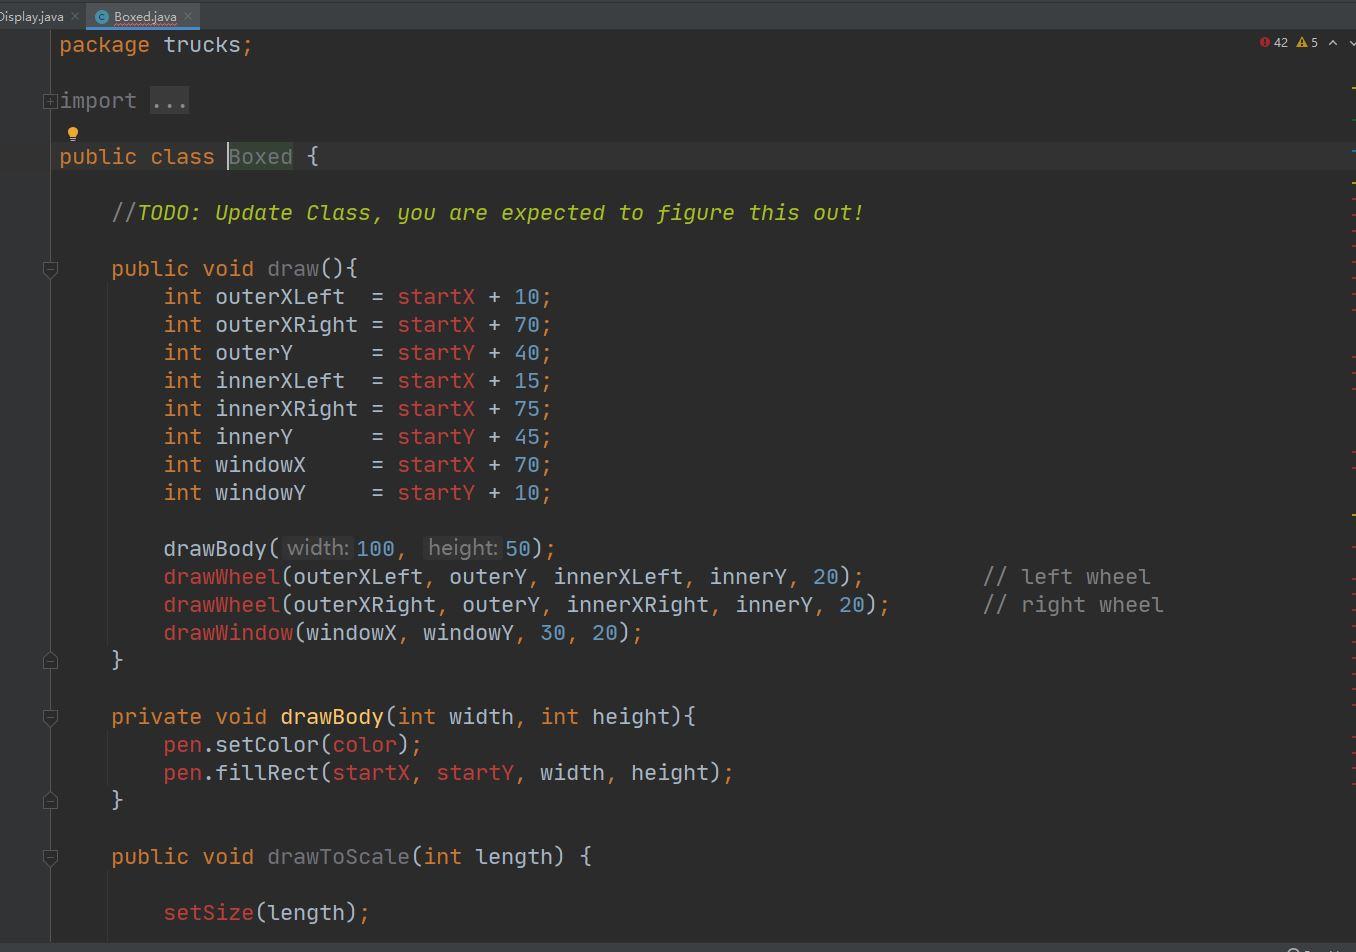
Task: Click the variable outerXLeft declaration
Action: click(x=280, y=297)
